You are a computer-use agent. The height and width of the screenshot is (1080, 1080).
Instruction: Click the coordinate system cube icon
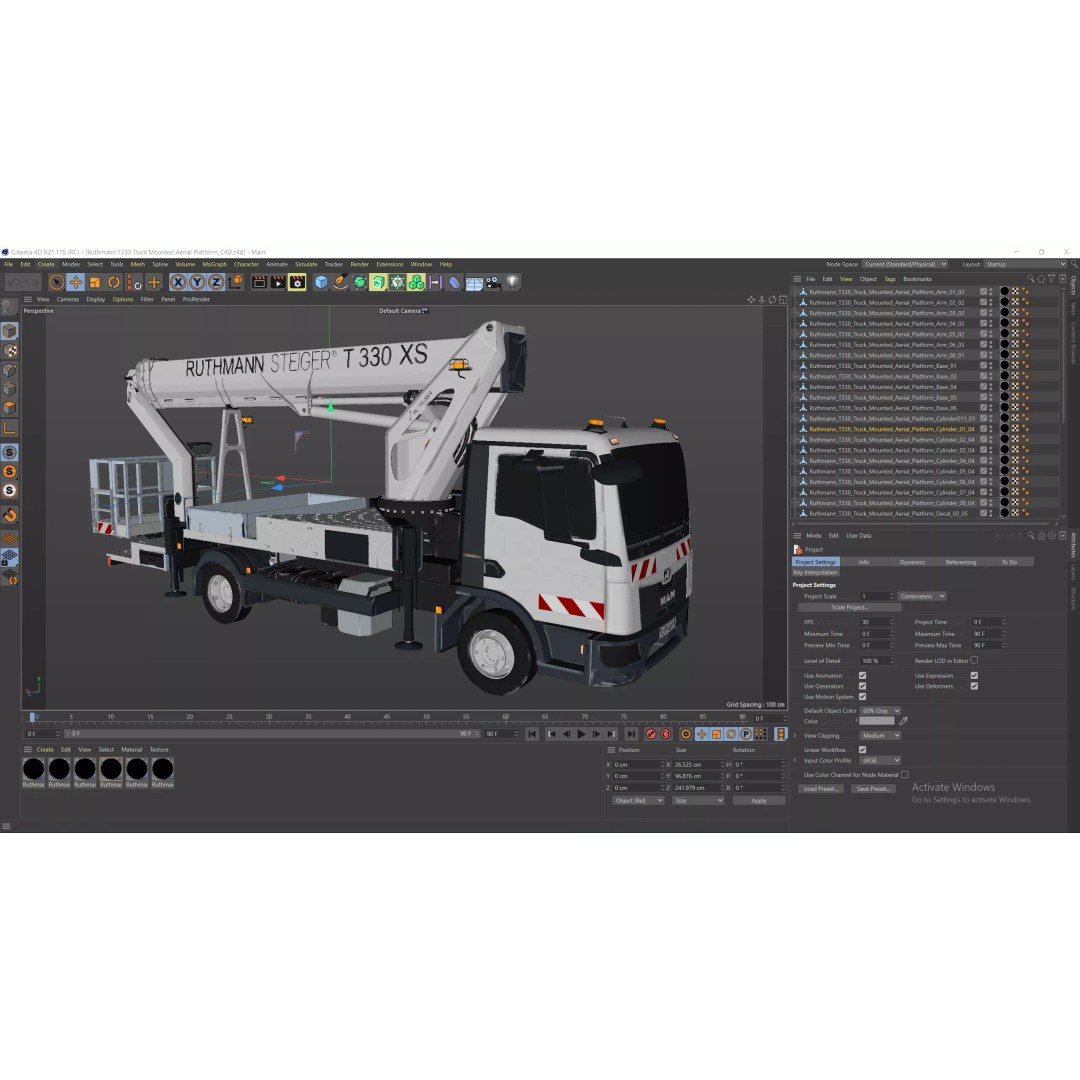point(236,282)
